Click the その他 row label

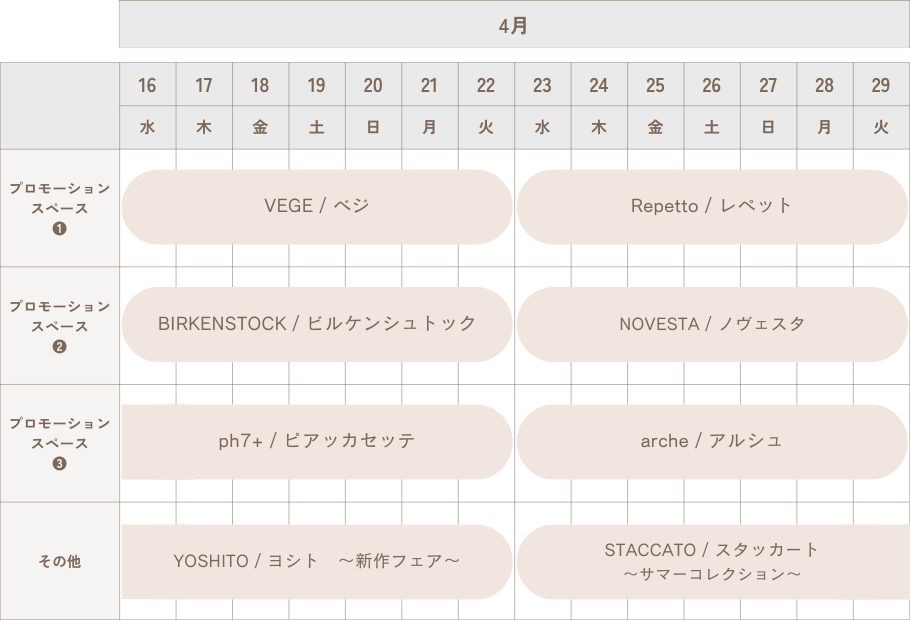tap(60, 561)
